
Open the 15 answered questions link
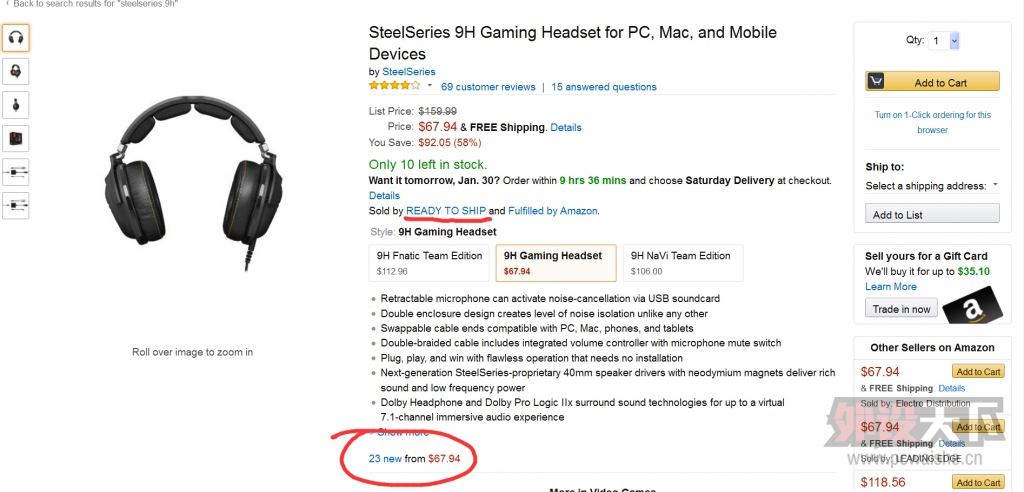coord(603,87)
